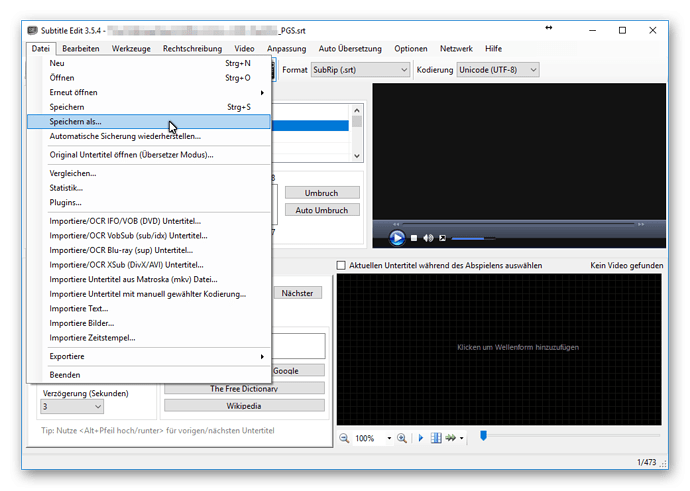690x491 pixels.
Task: Choose 'Speichern als...' menu entry
Action: click(x=149, y=121)
